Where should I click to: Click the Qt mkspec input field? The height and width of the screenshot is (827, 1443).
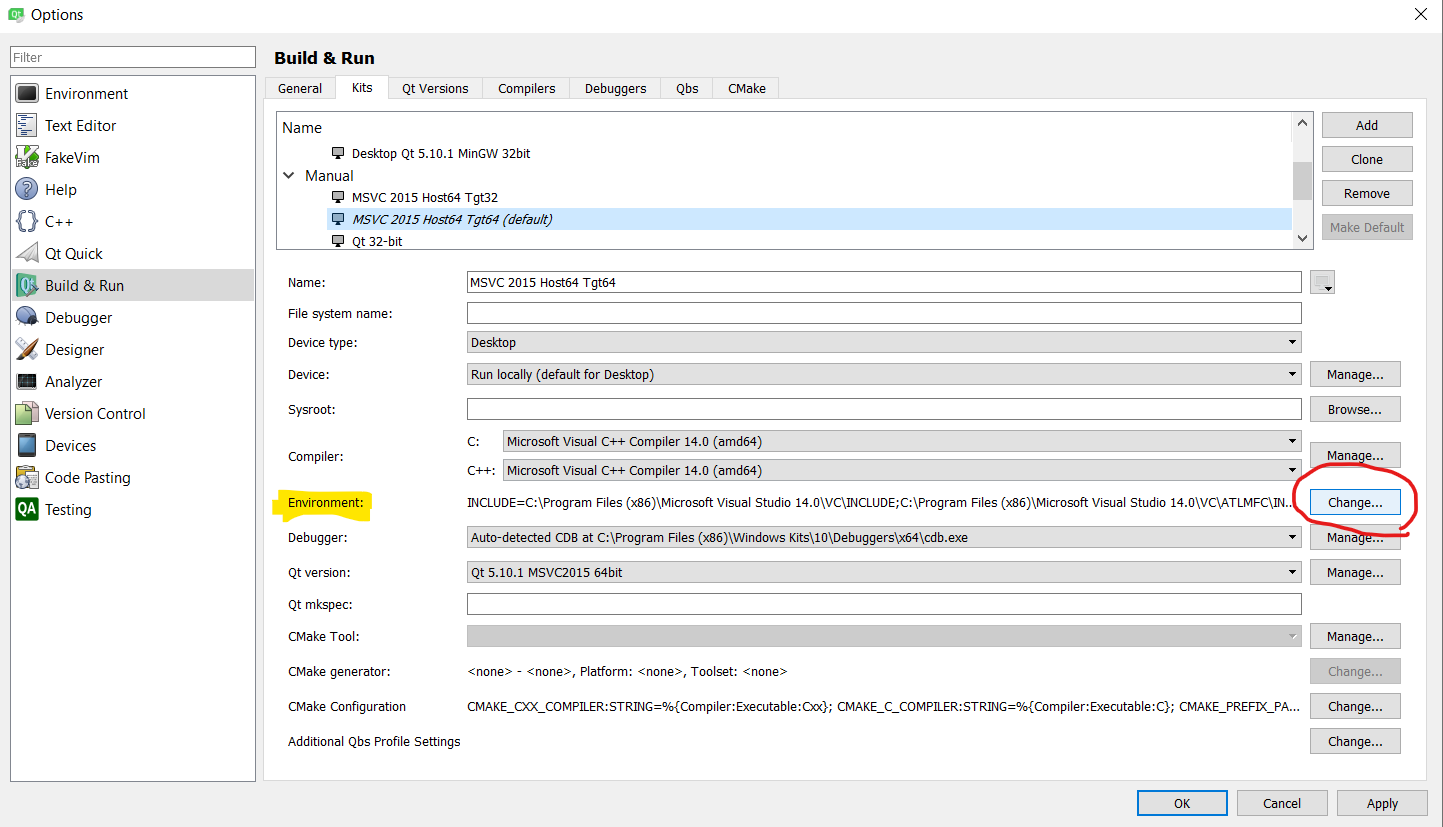point(884,604)
